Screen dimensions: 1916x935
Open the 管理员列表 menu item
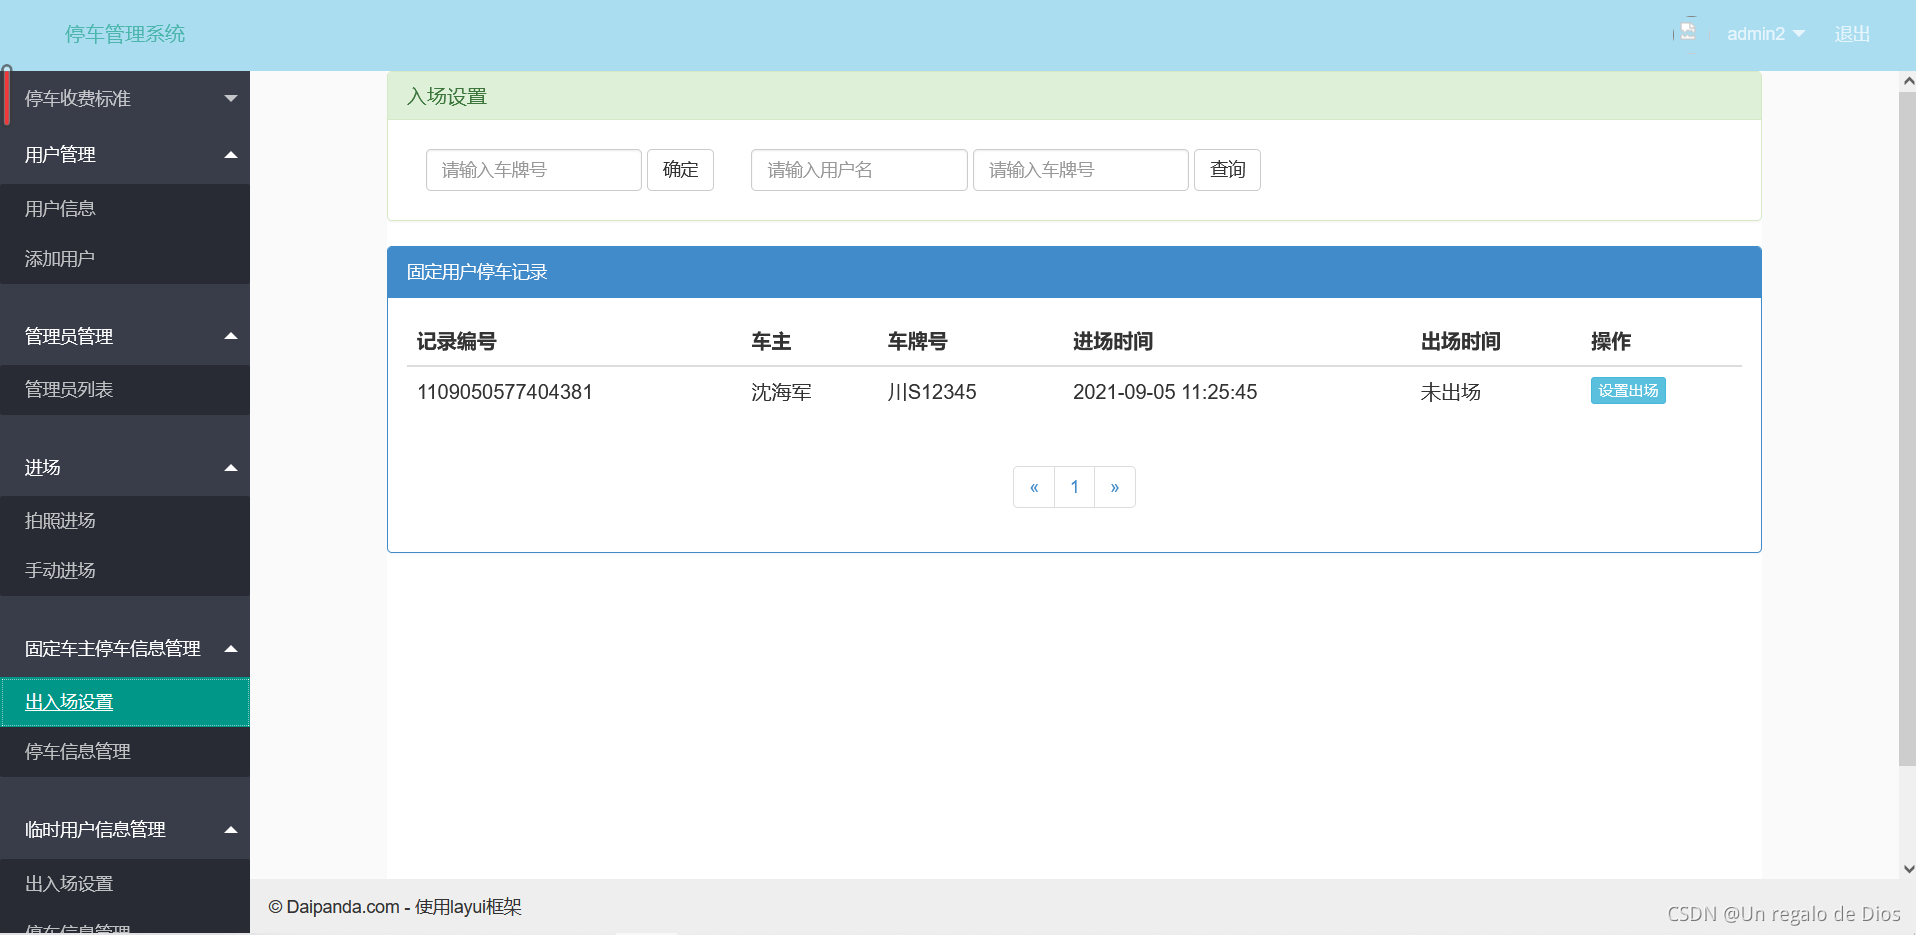pyautogui.click(x=125, y=390)
